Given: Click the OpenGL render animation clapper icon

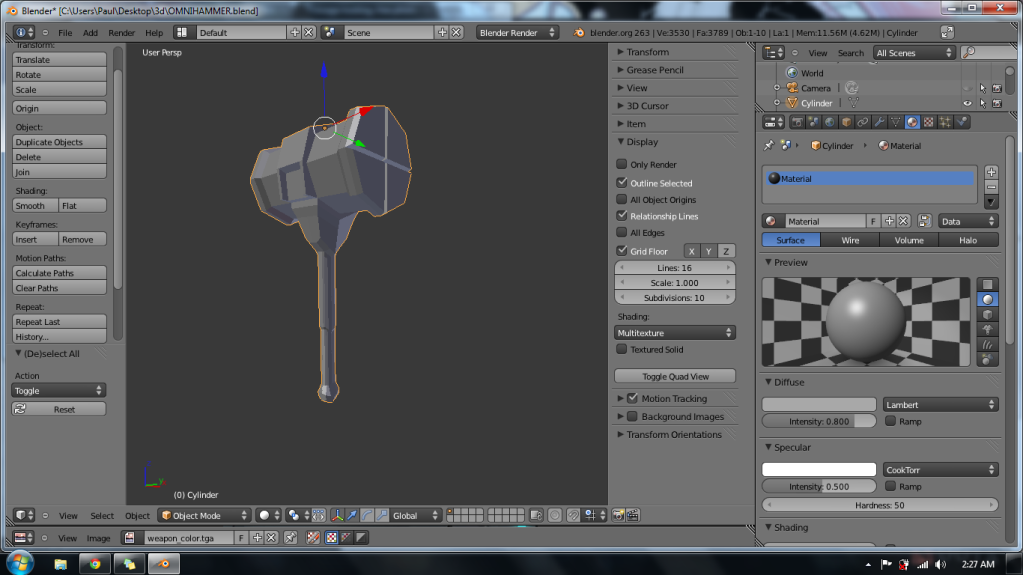Looking at the screenshot, I should tap(633, 516).
